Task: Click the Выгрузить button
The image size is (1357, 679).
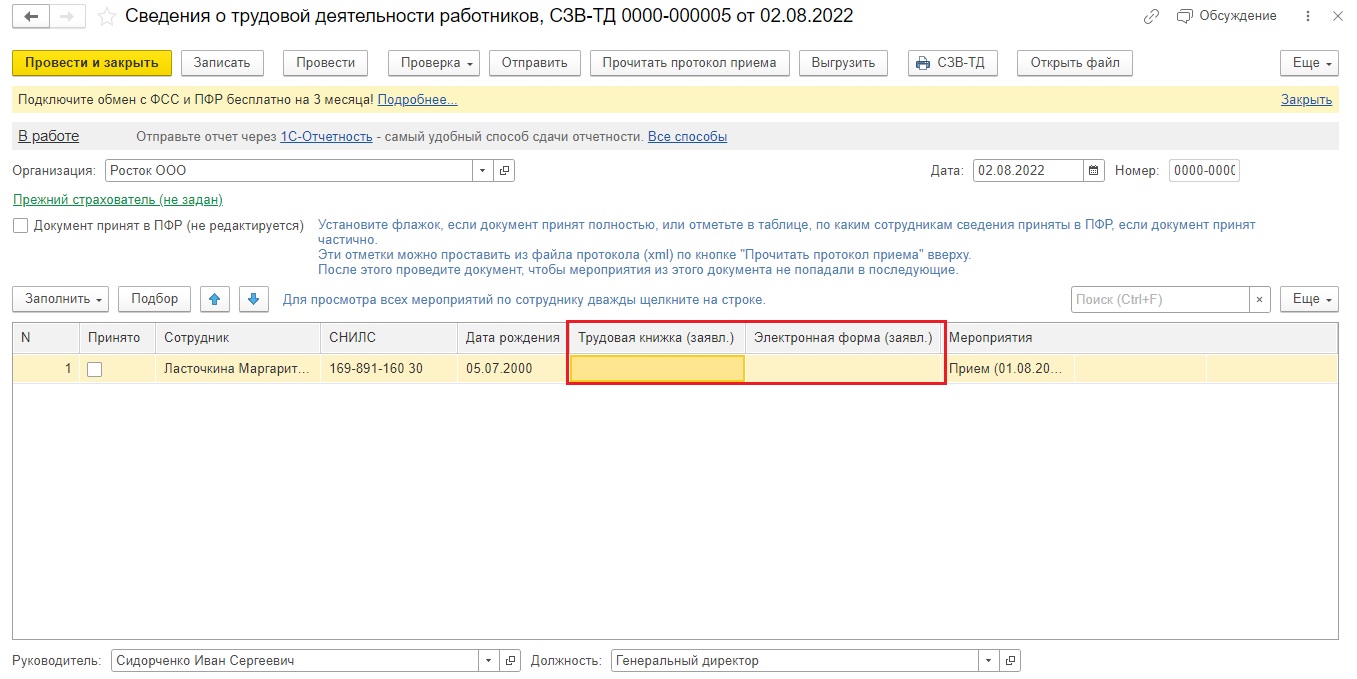Action: click(844, 62)
